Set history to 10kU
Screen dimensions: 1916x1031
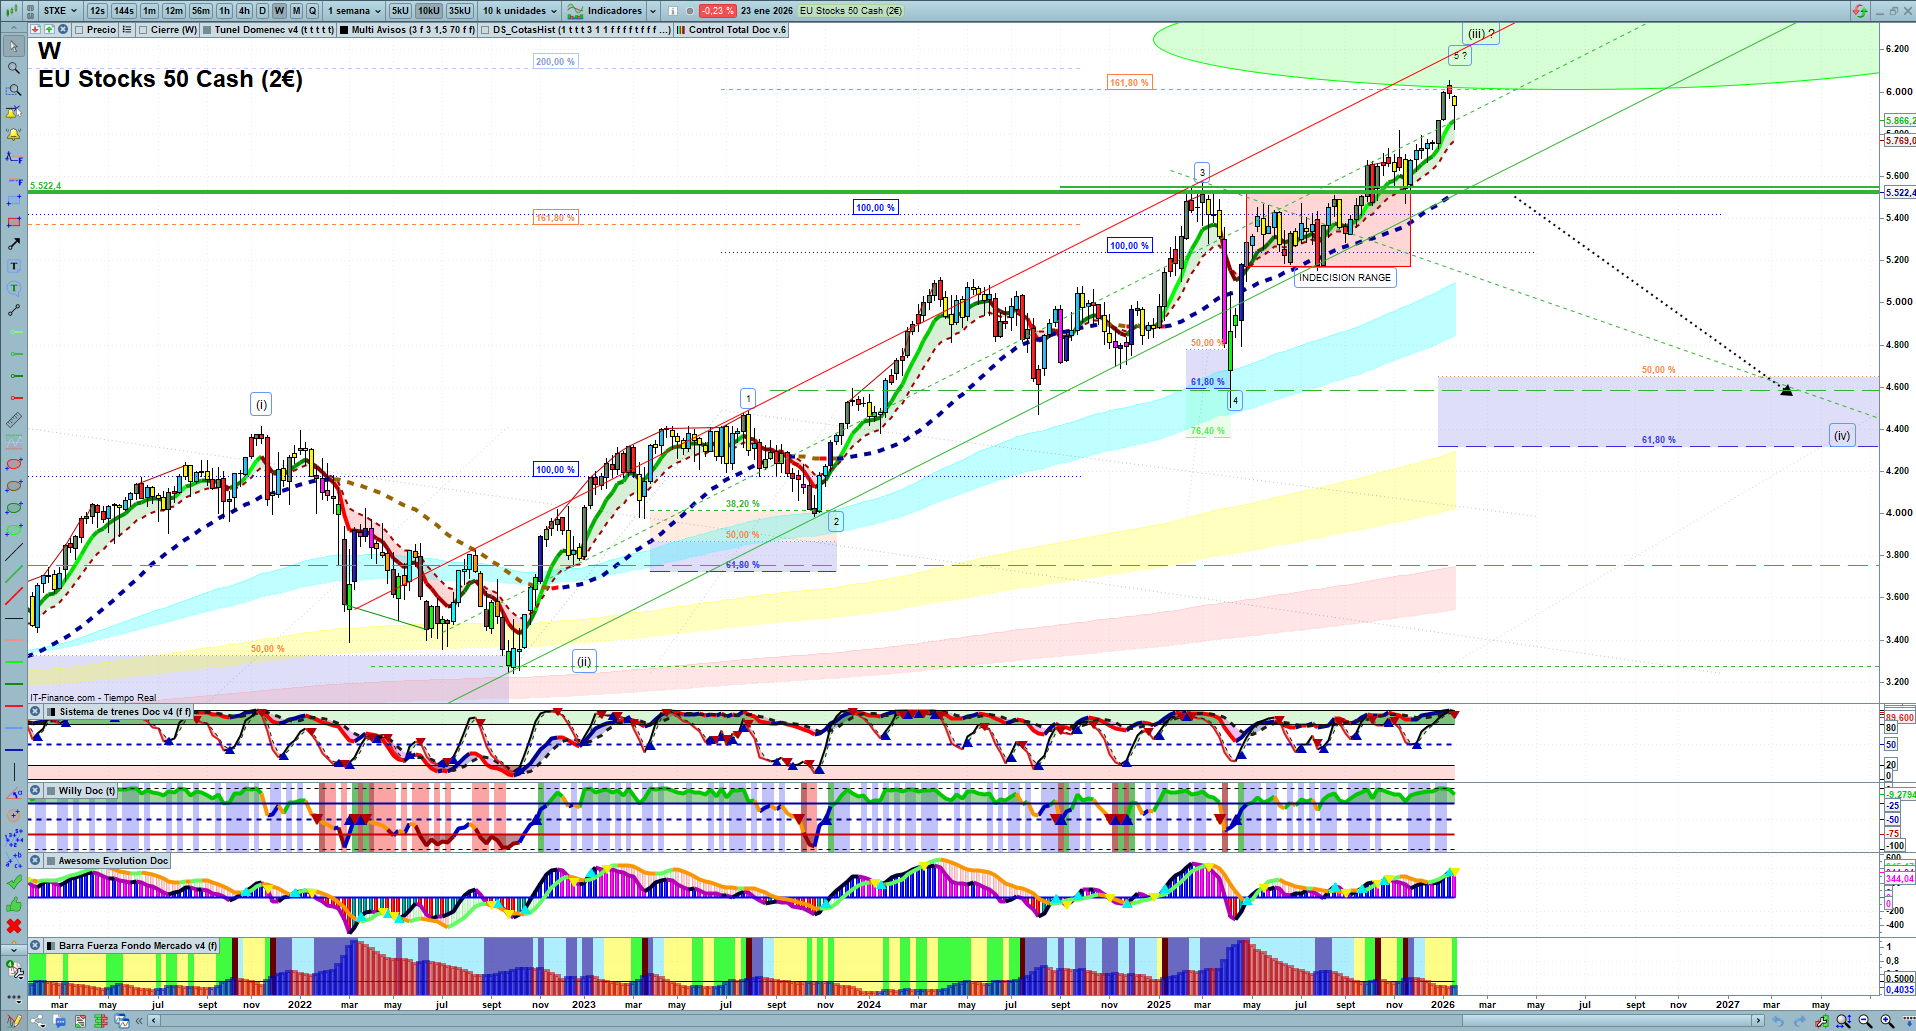429,11
